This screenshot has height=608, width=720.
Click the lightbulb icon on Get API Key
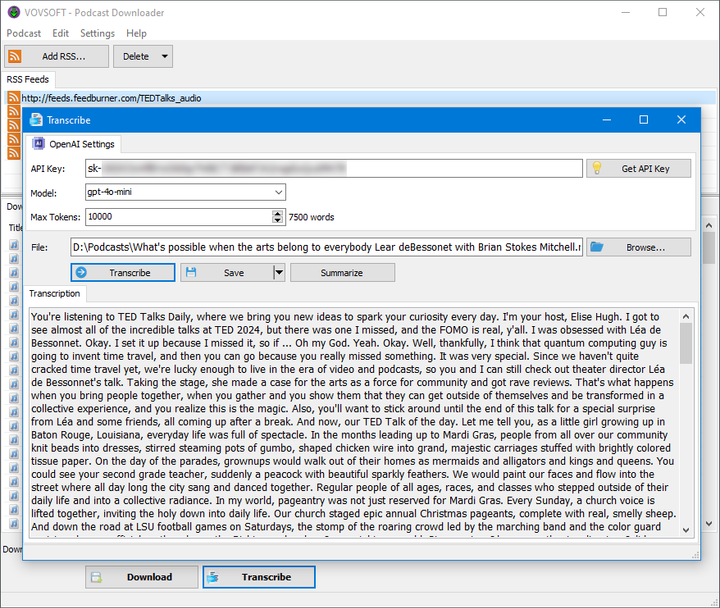tap(596, 168)
